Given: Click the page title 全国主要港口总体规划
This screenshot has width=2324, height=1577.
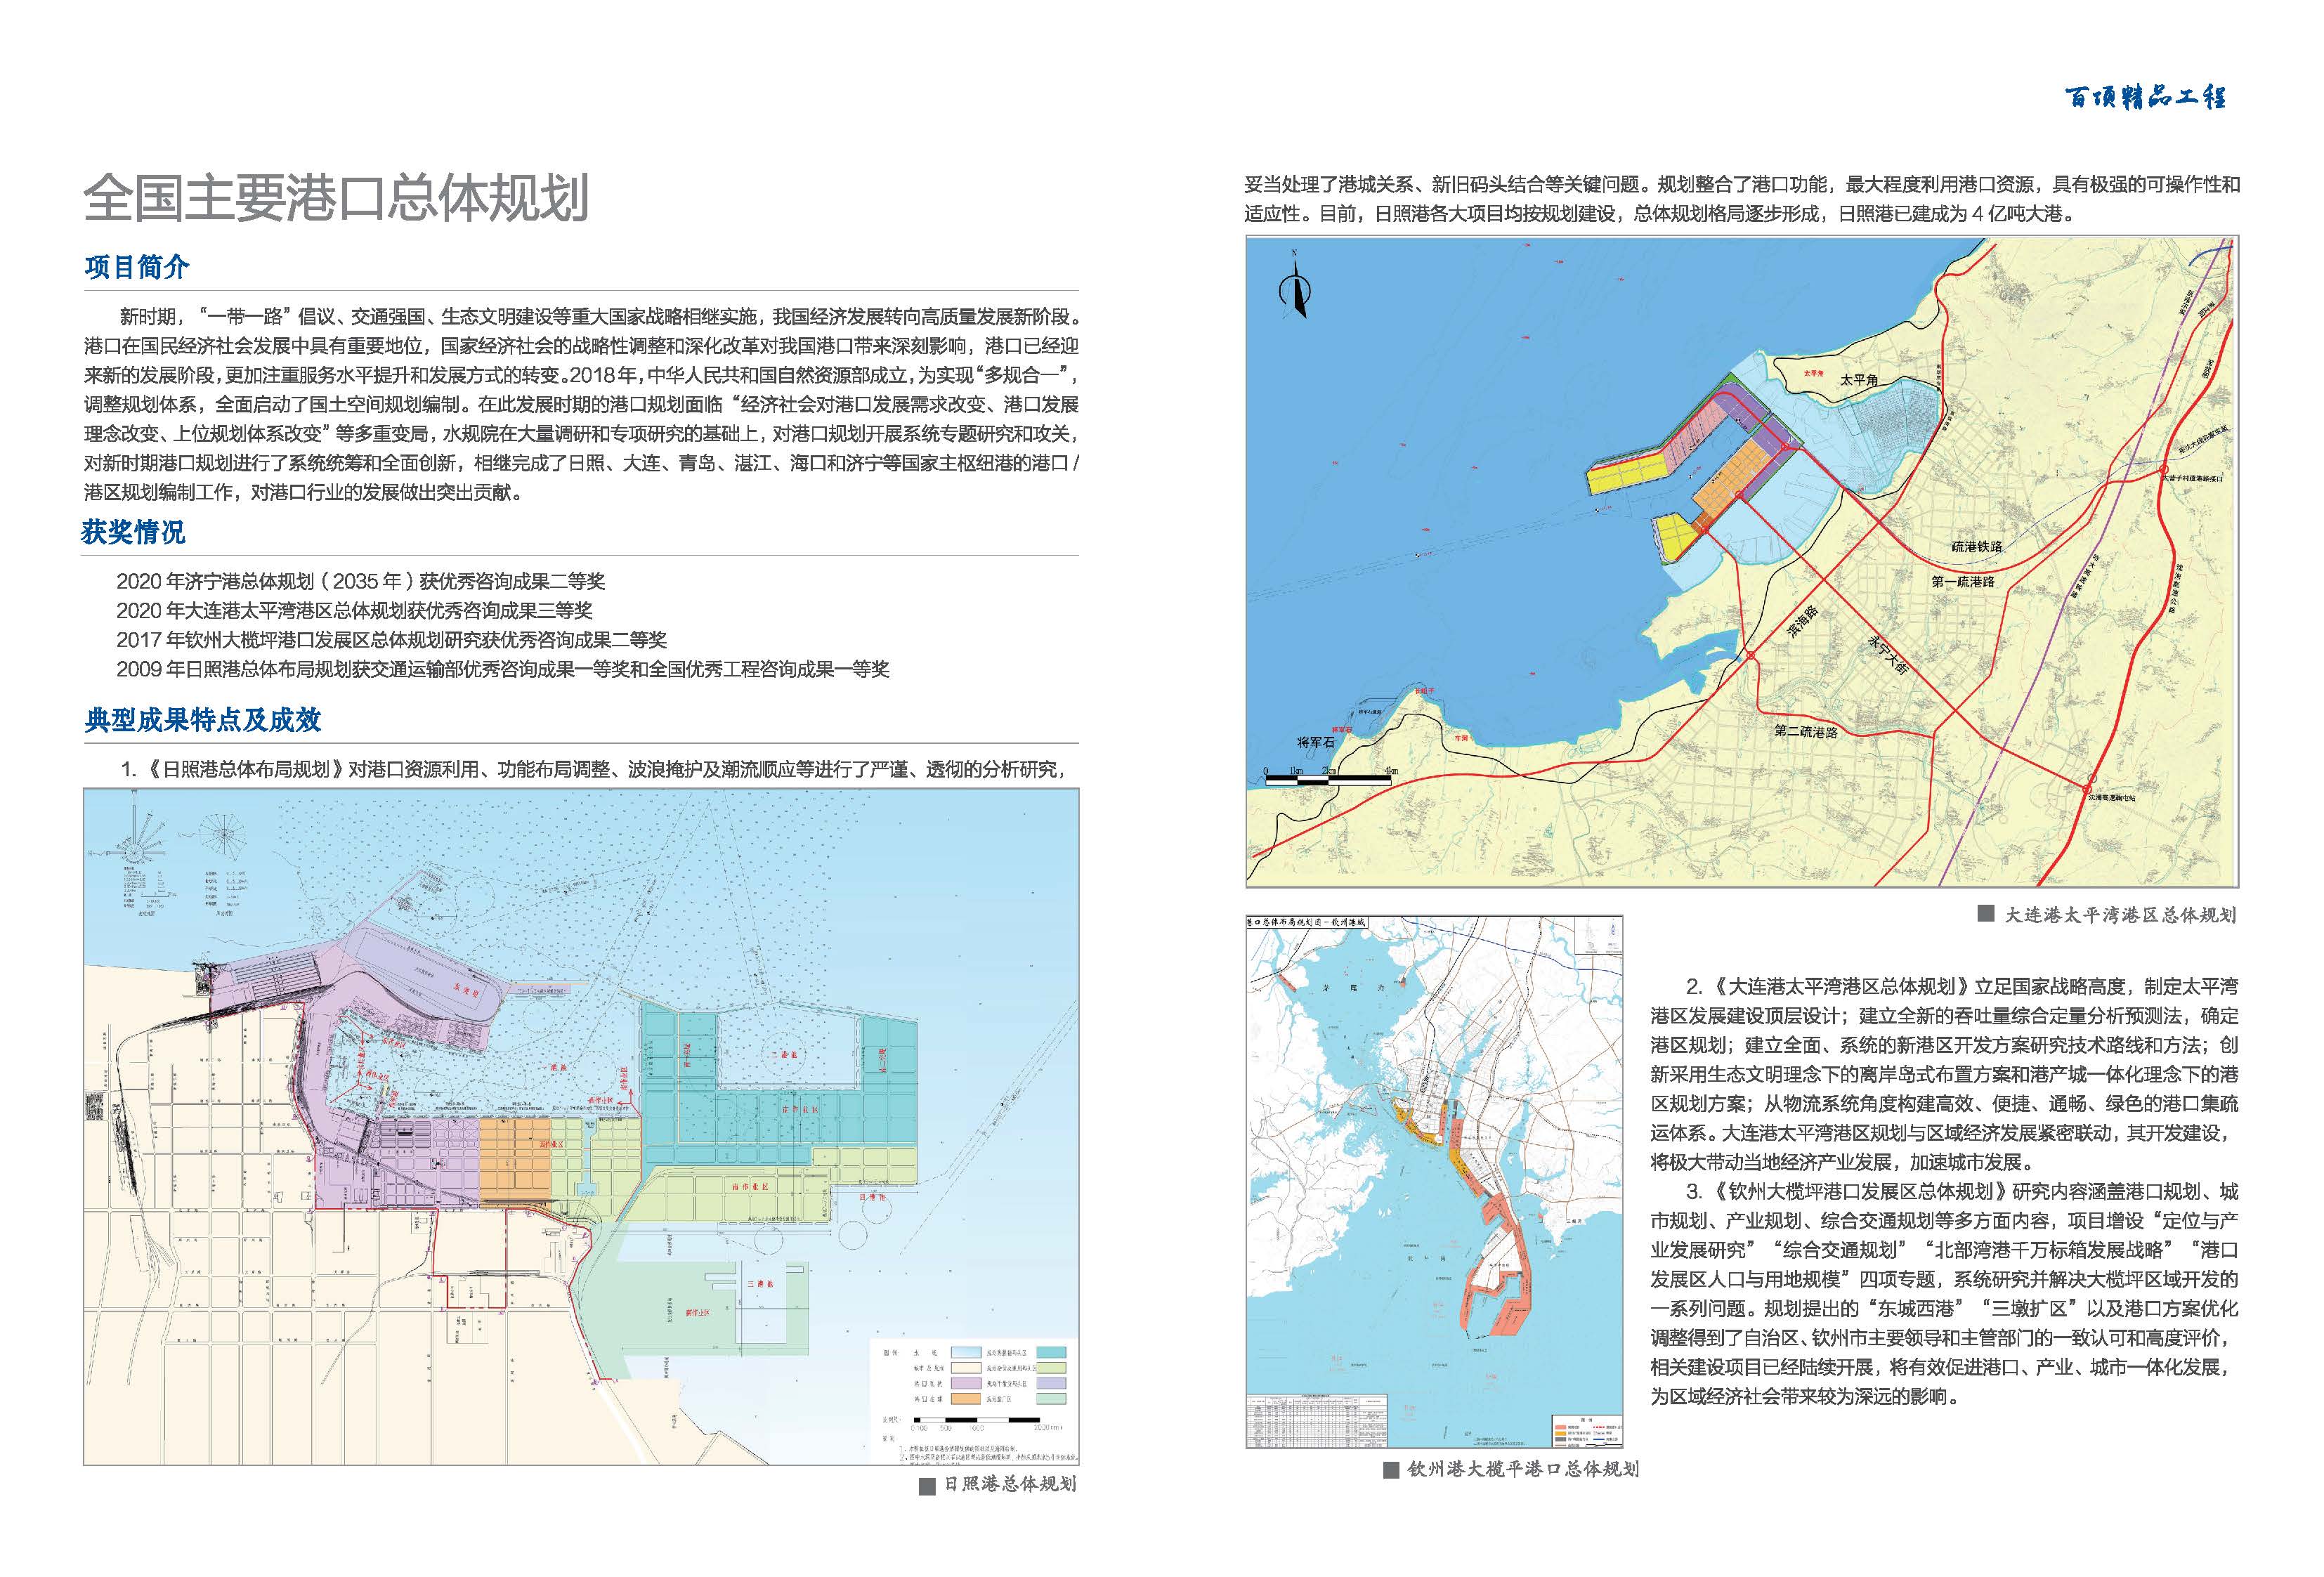Looking at the screenshot, I should click(x=336, y=199).
